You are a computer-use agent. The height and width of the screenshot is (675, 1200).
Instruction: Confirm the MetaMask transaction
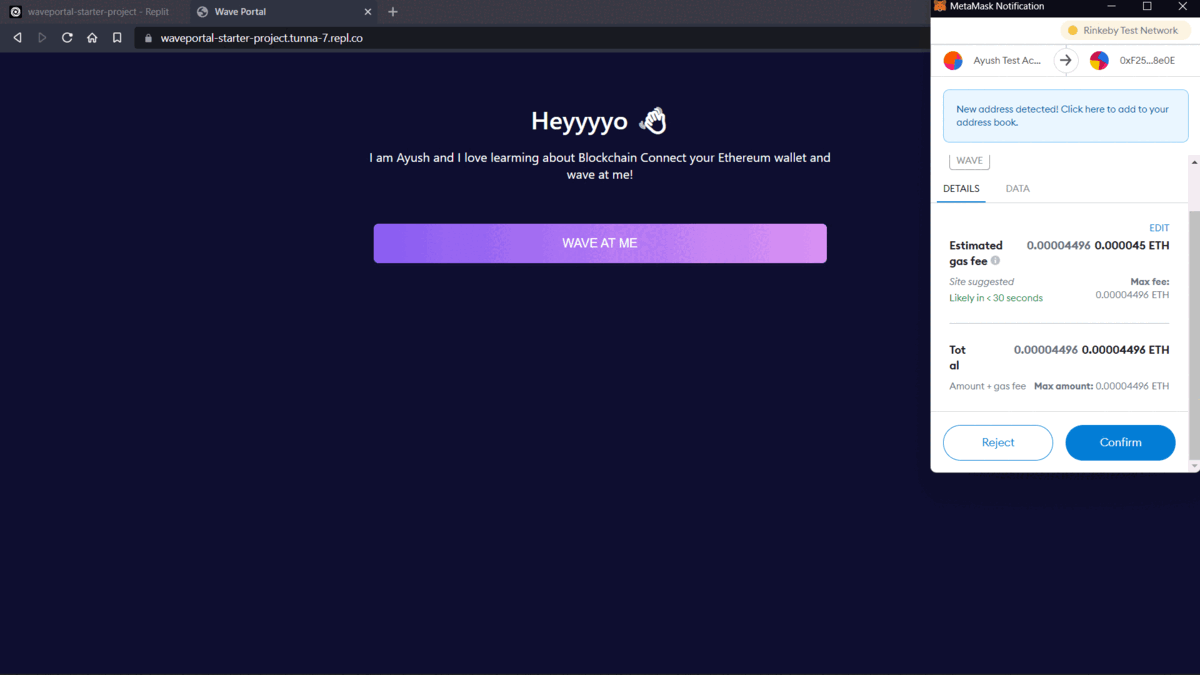tap(1120, 442)
